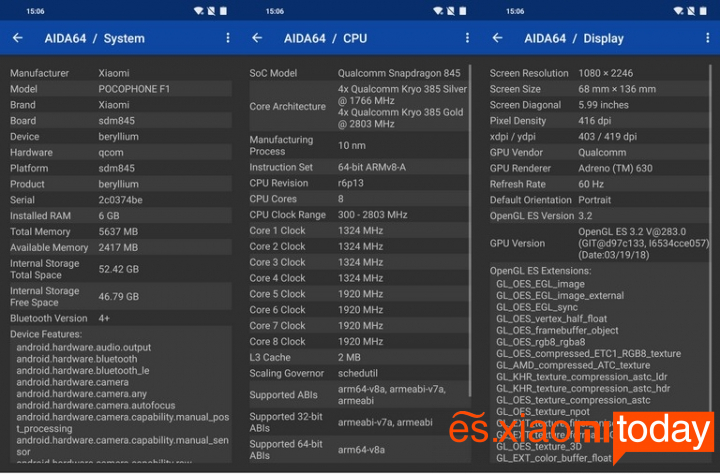Select the CPU Cores 8 row
The width and height of the screenshot is (720, 474).
coord(359,199)
